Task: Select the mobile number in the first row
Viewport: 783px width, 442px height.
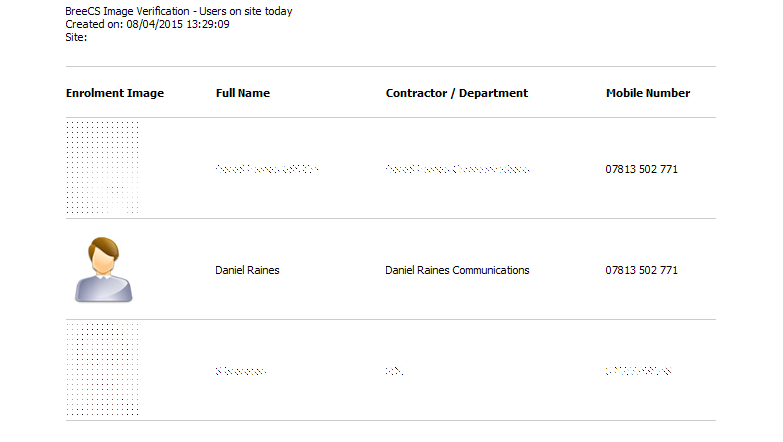Action: 642,169
